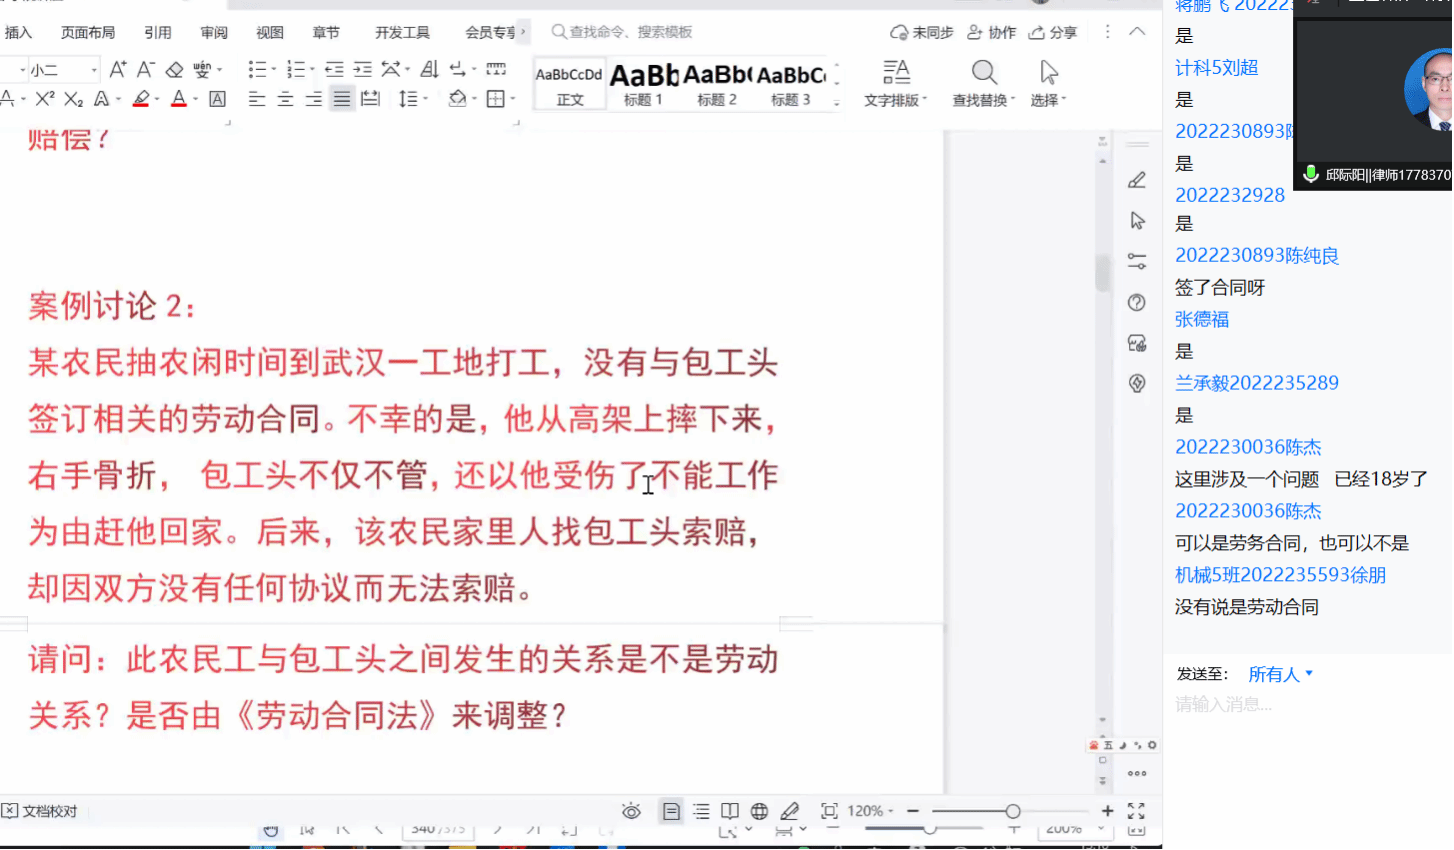Open the 页面布局 ribbon tab
Screen dimensions: 1454x850
[88, 32]
